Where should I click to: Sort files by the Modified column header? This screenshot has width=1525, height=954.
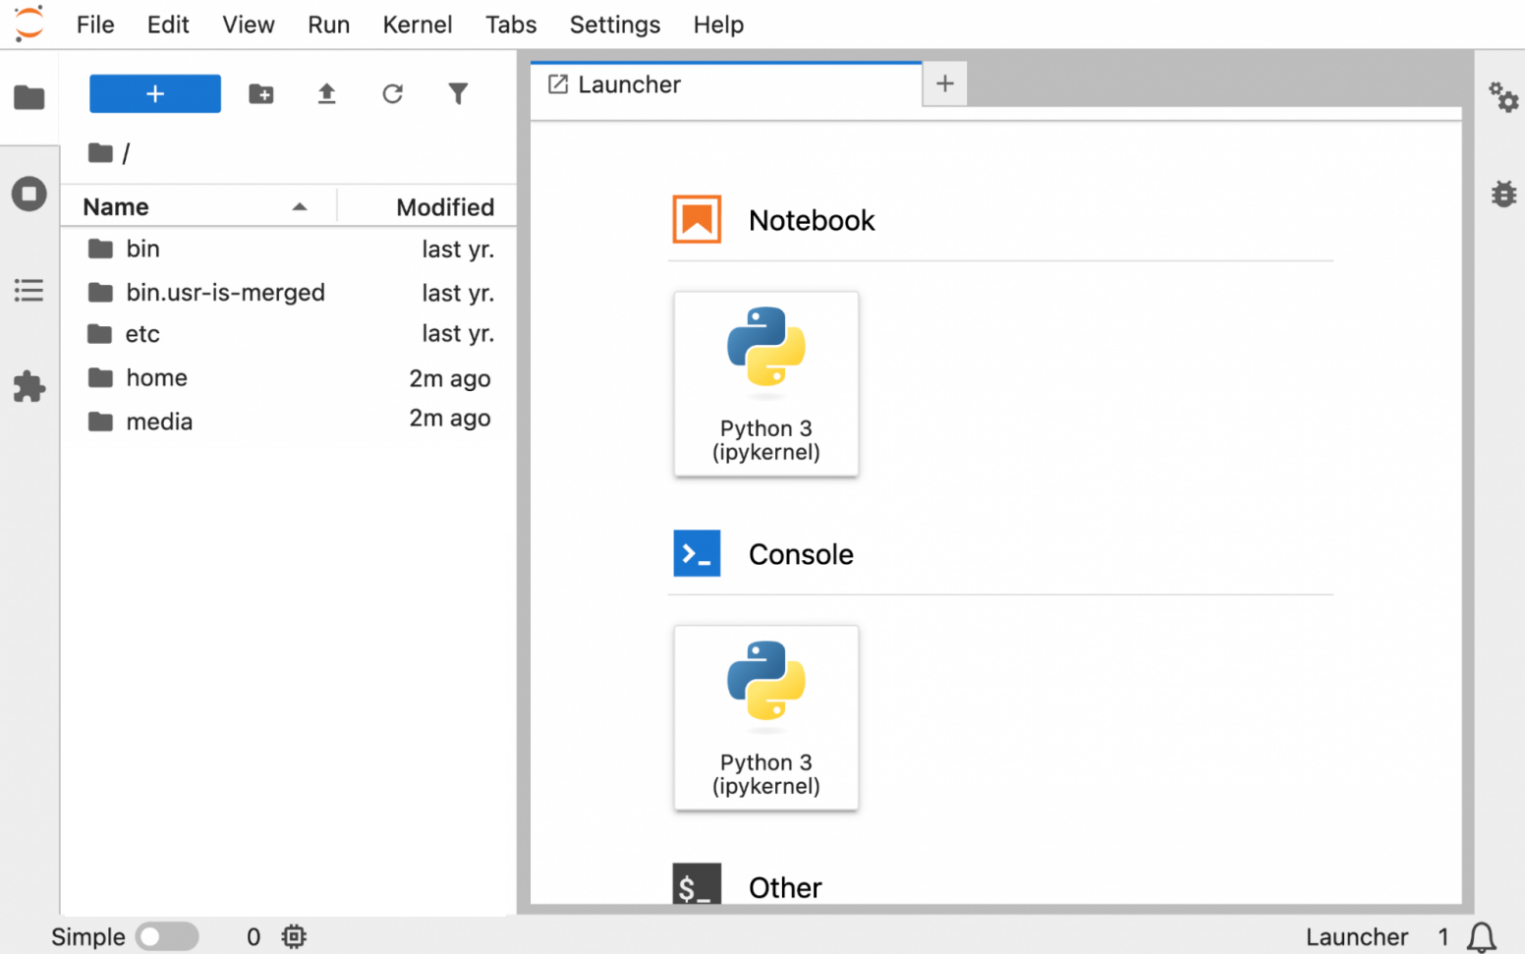point(444,207)
